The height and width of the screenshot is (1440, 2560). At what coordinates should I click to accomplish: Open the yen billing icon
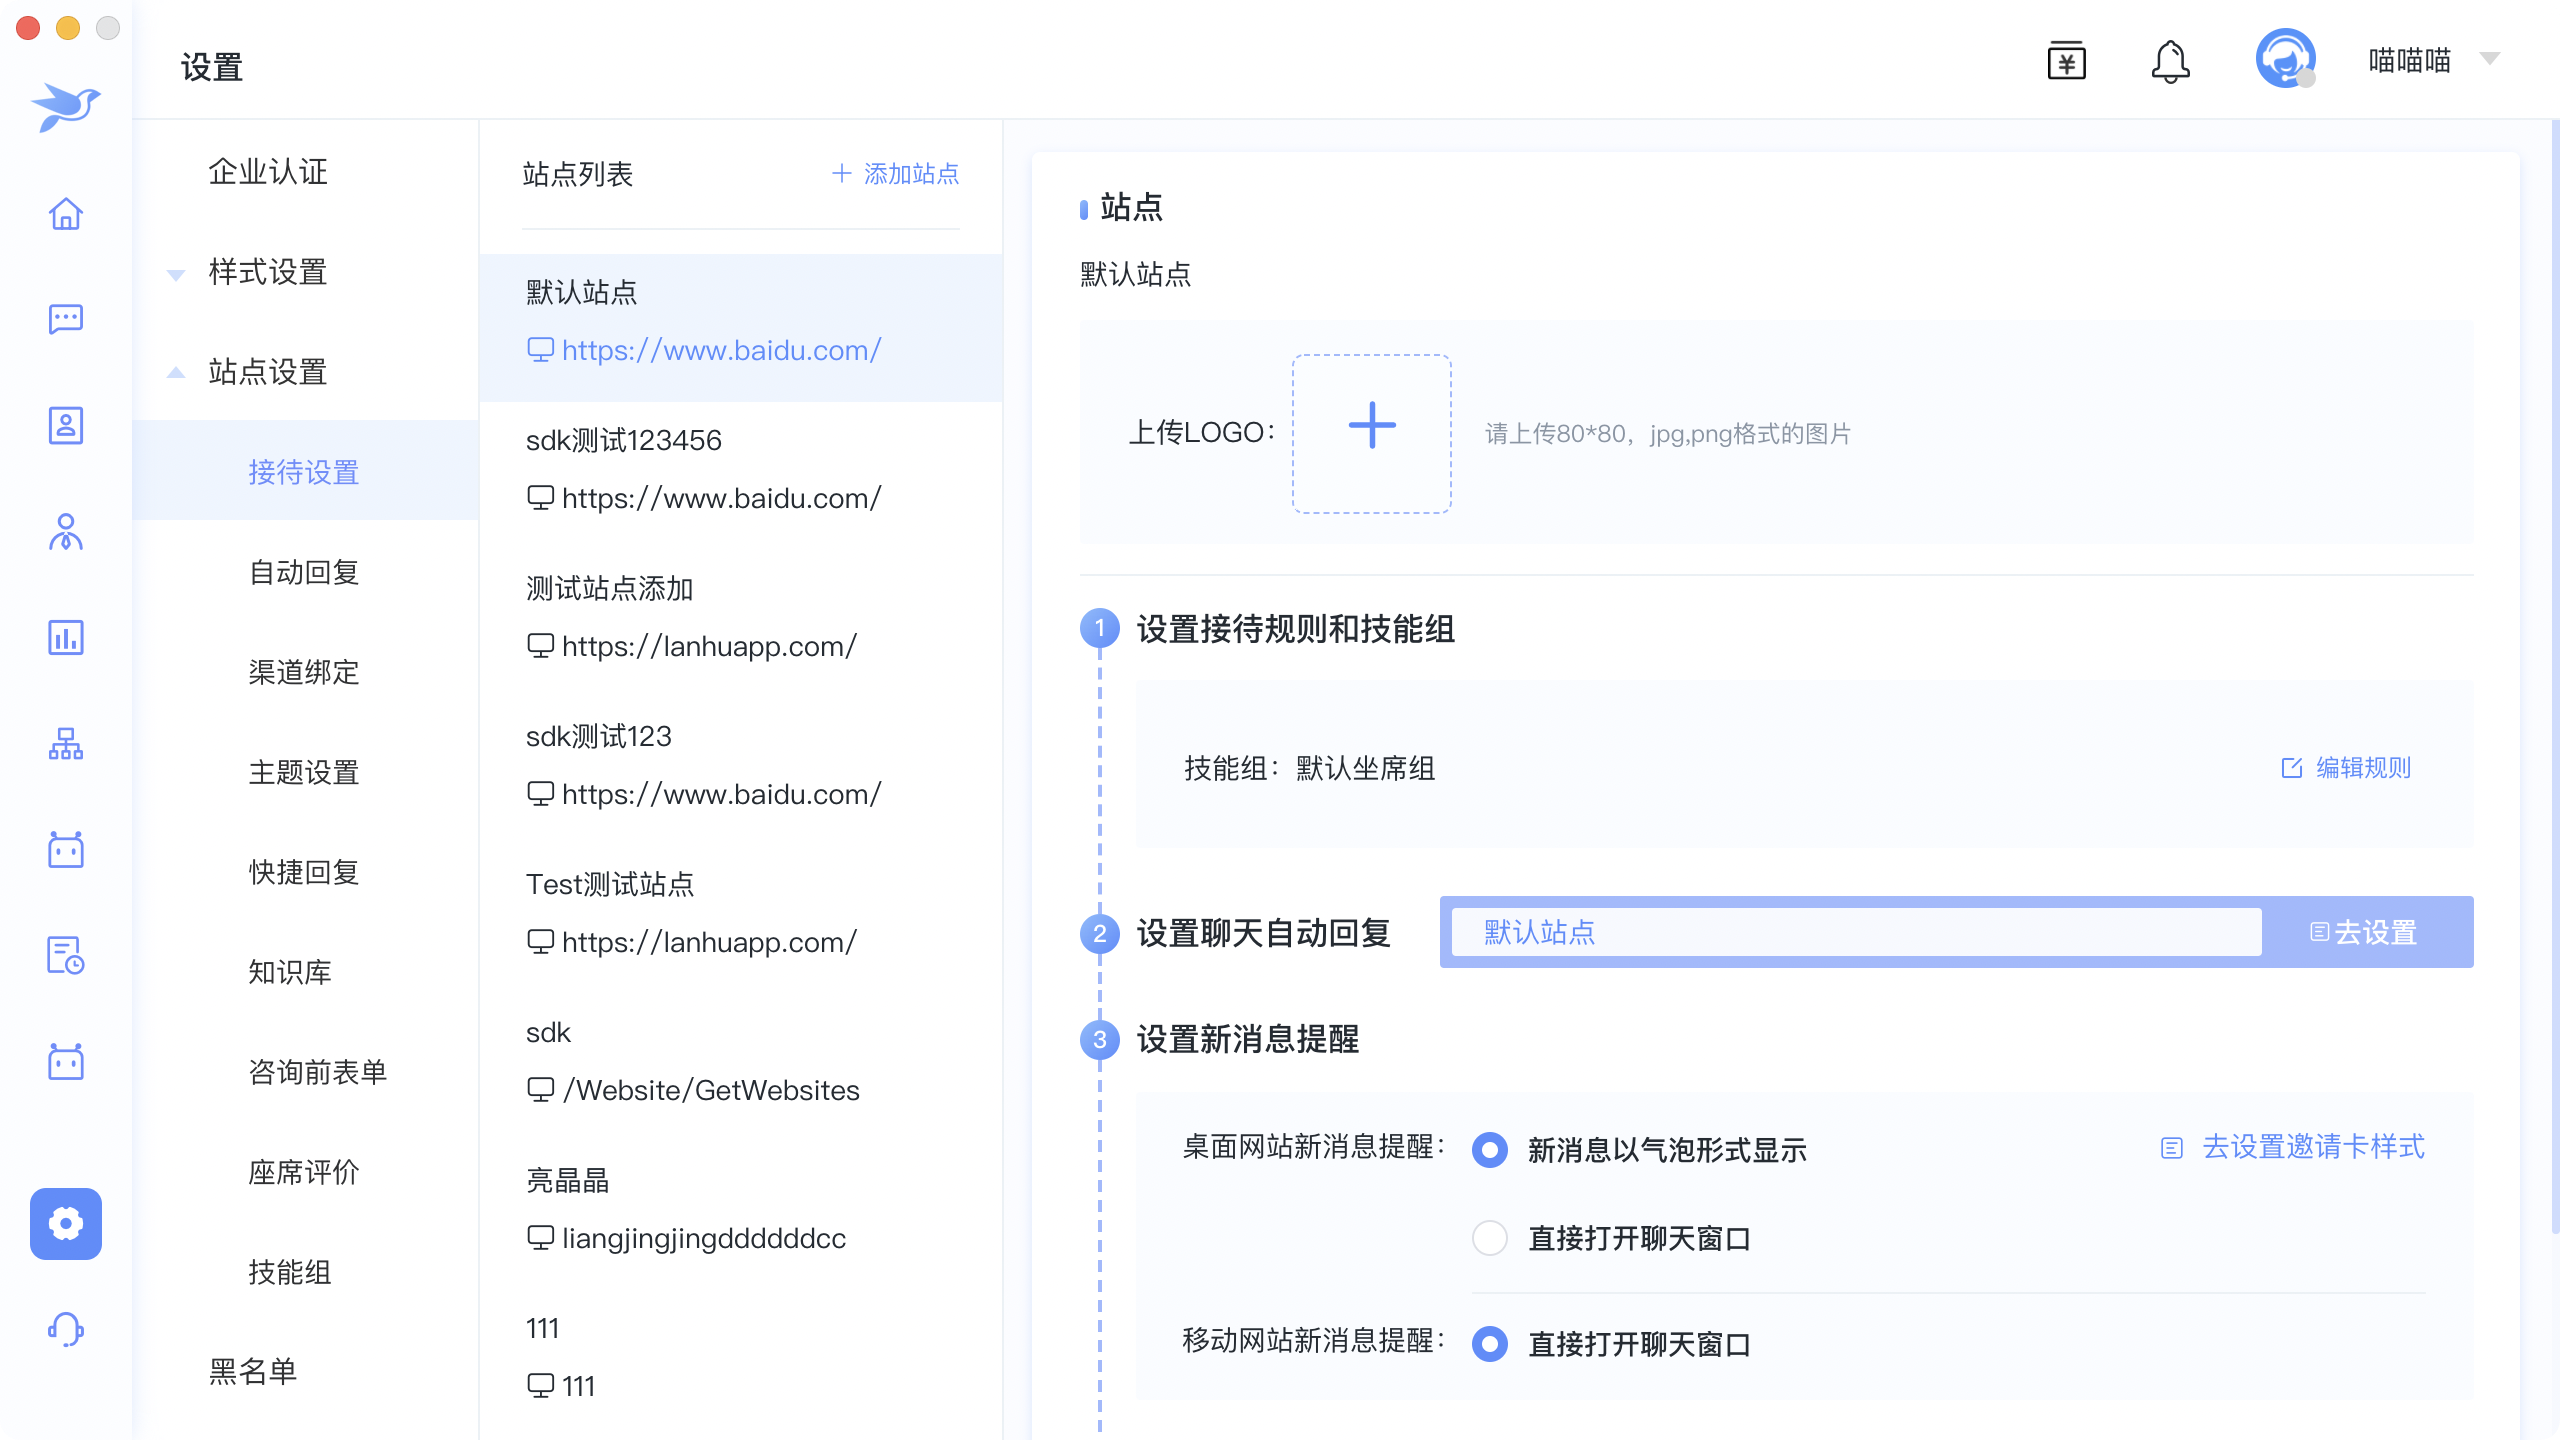[2066, 62]
